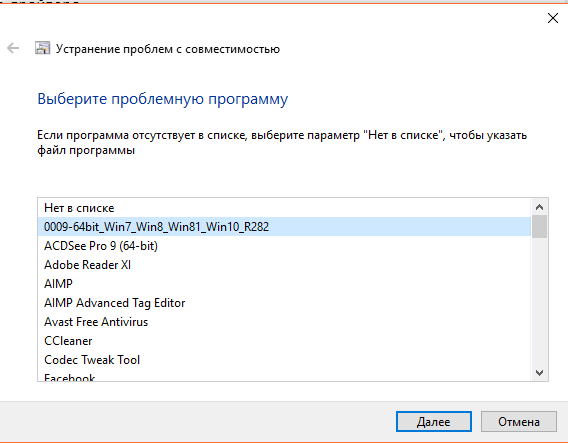Click the 'Устранение проблем с совместимостью' title
This screenshot has width=568, height=443.
[x=168, y=49]
